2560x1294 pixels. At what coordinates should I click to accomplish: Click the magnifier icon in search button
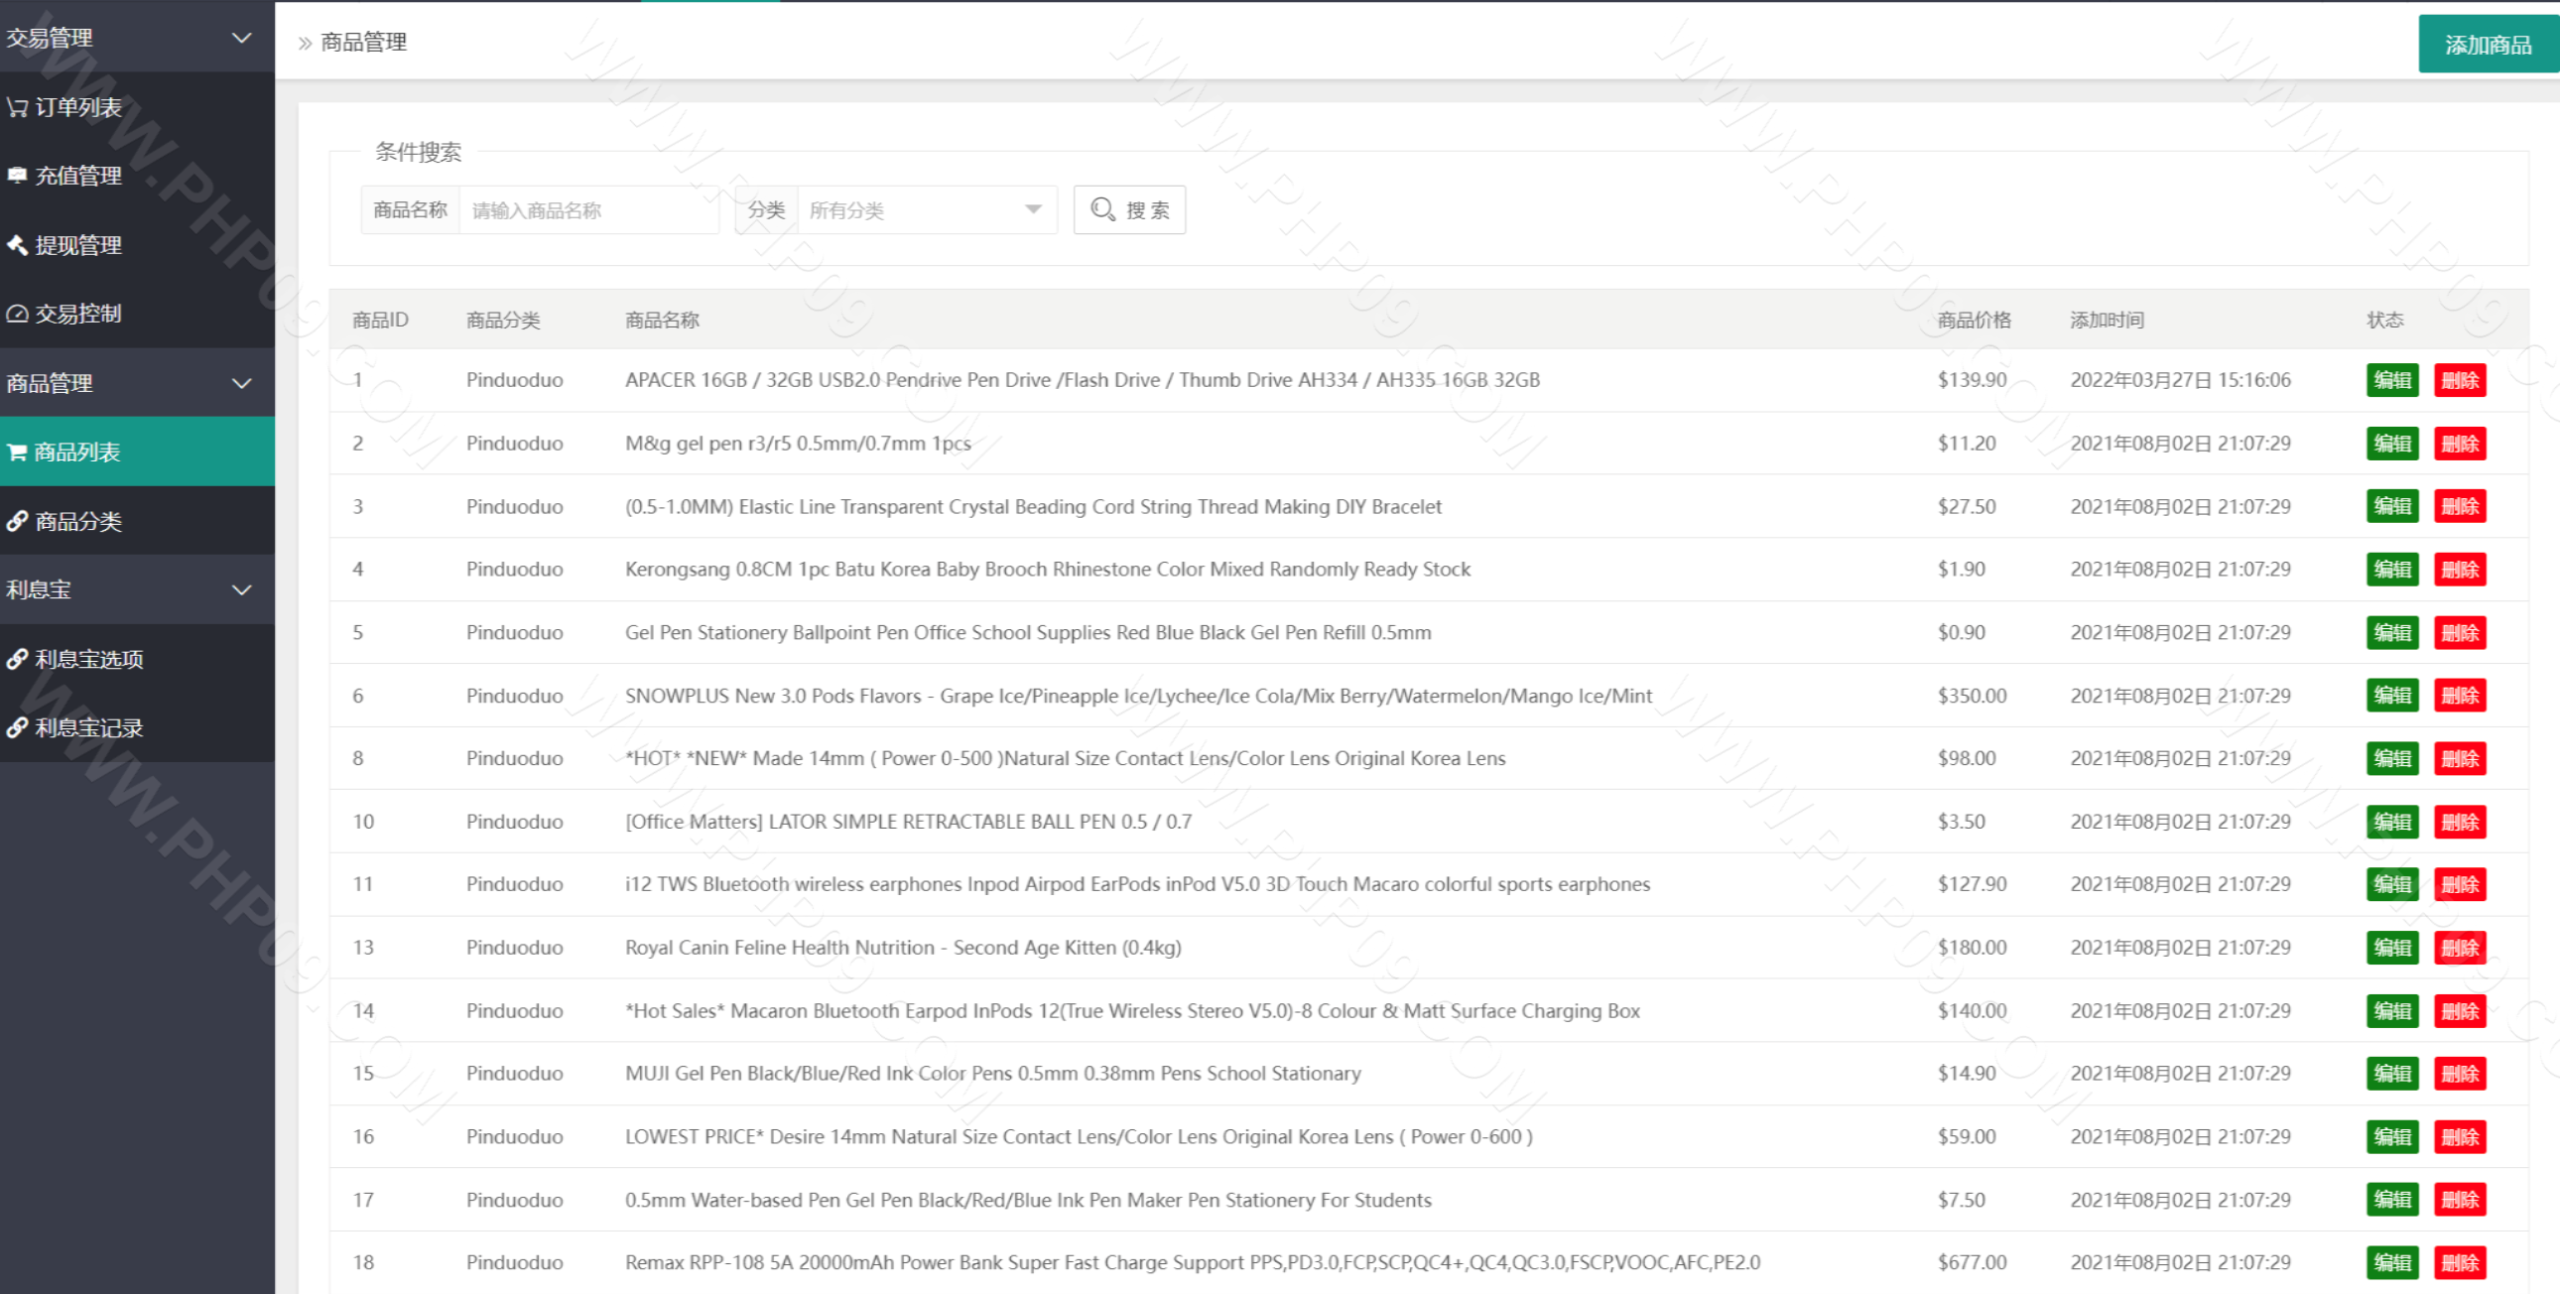pos(1102,209)
